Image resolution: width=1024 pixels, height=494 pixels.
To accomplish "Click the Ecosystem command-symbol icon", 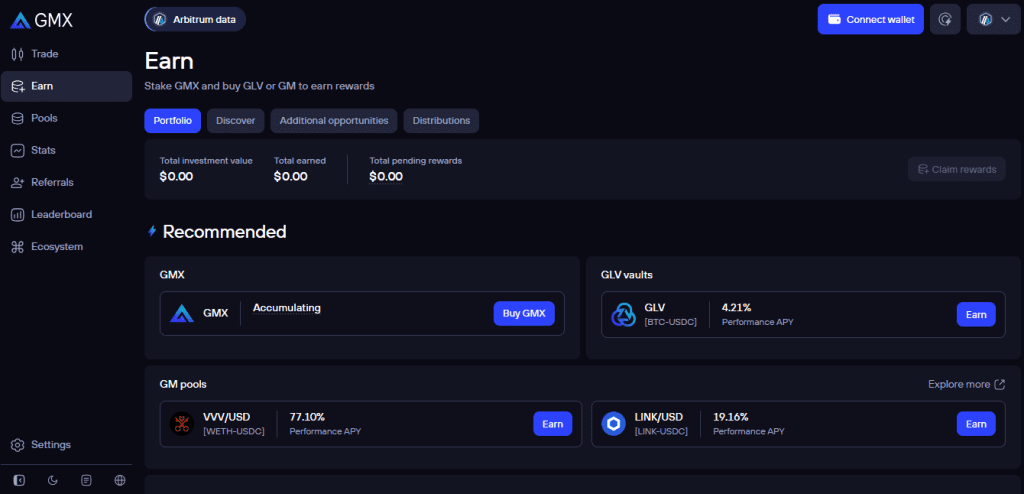I will tap(18, 247).
